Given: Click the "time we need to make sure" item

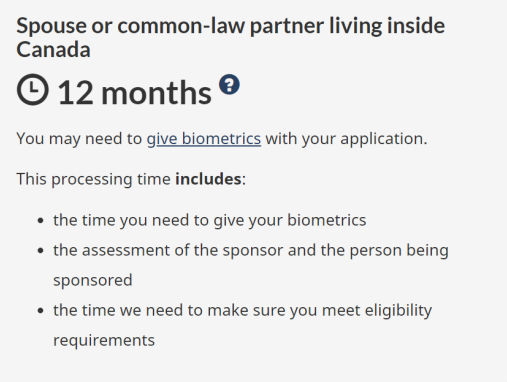Looking at the screenshot, I should click(x=243, y=325).
